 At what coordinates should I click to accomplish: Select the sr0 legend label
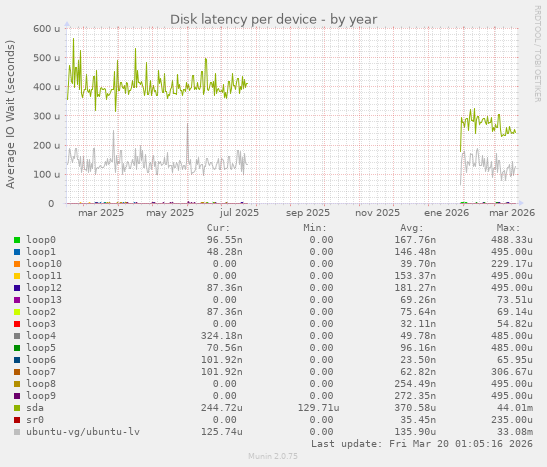click(x=35, y=420)
